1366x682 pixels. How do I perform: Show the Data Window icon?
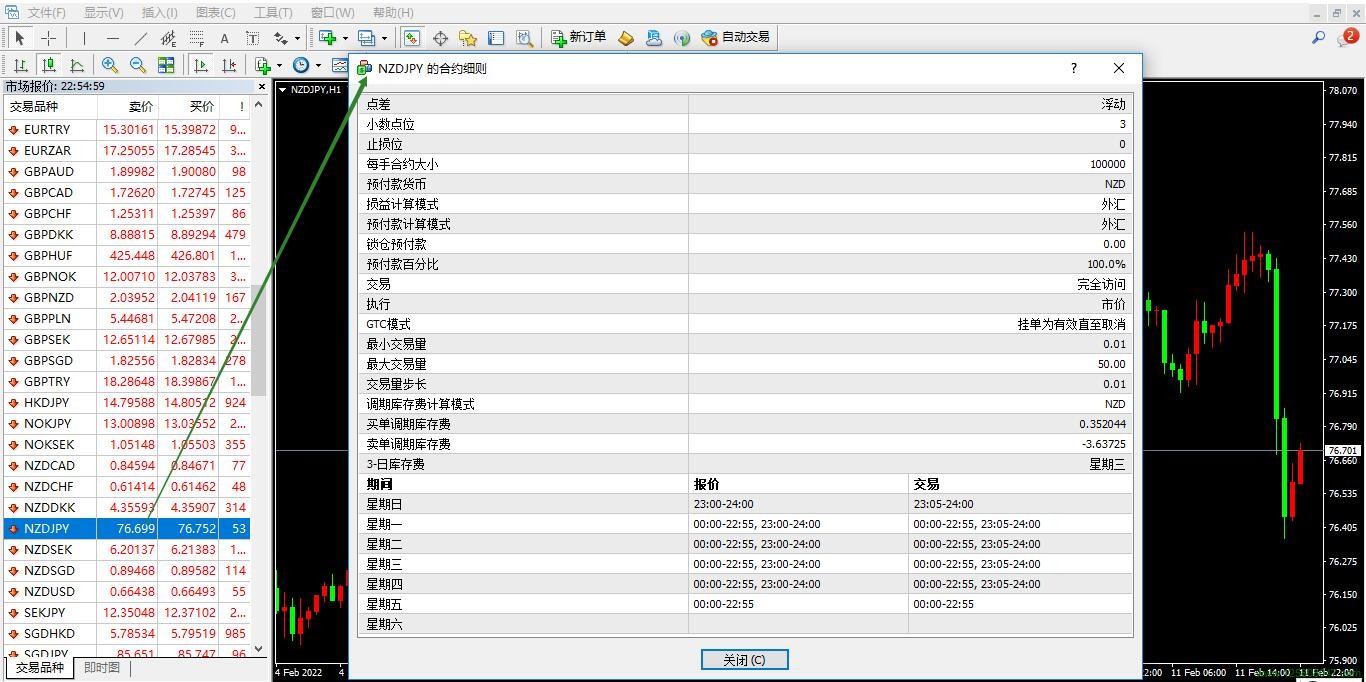(439, 38)
